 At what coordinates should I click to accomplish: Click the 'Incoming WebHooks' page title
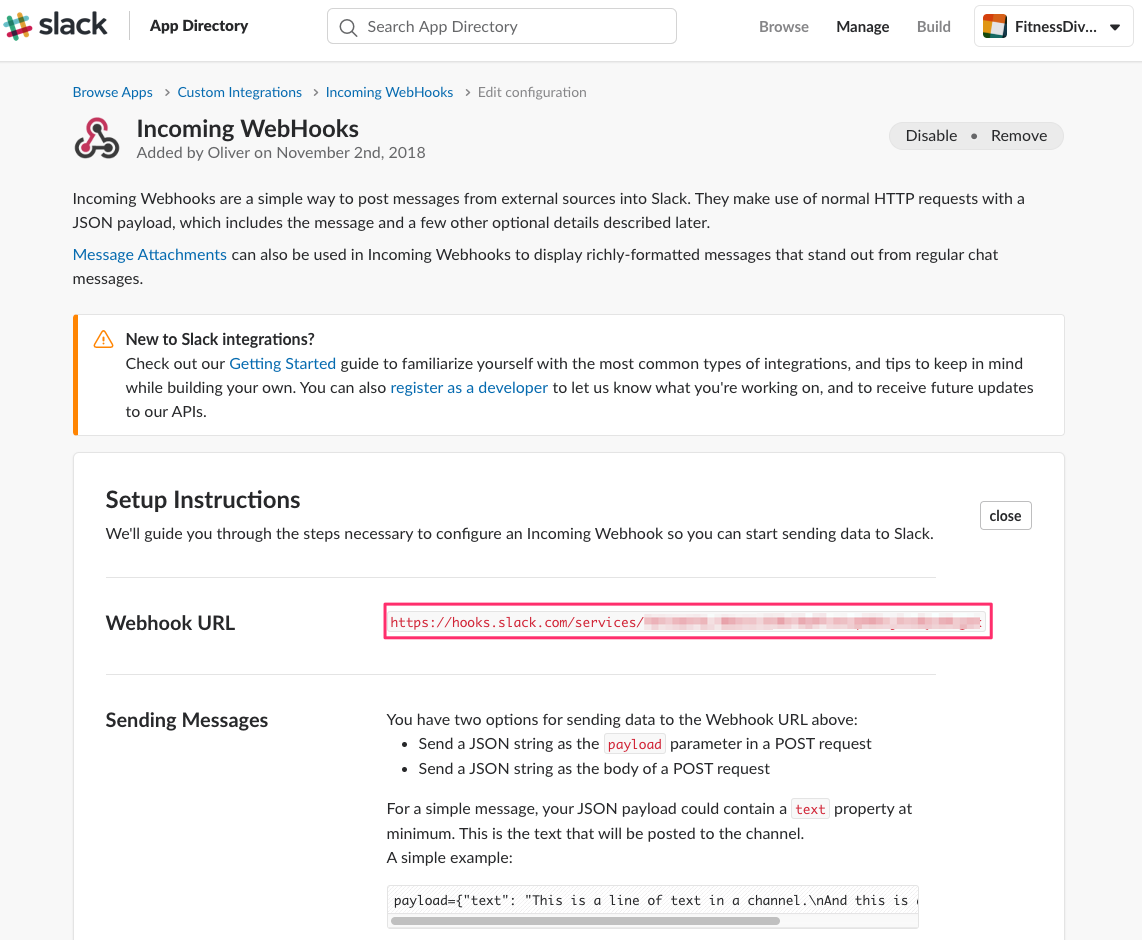point(248,129)
